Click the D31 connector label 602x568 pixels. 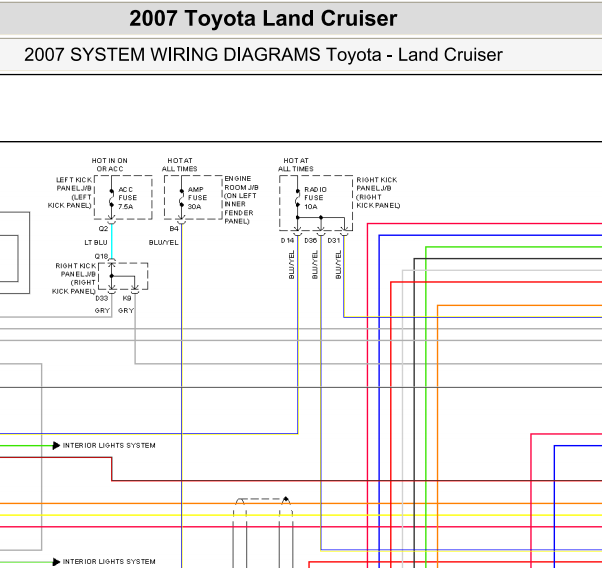tap(334, 240)
